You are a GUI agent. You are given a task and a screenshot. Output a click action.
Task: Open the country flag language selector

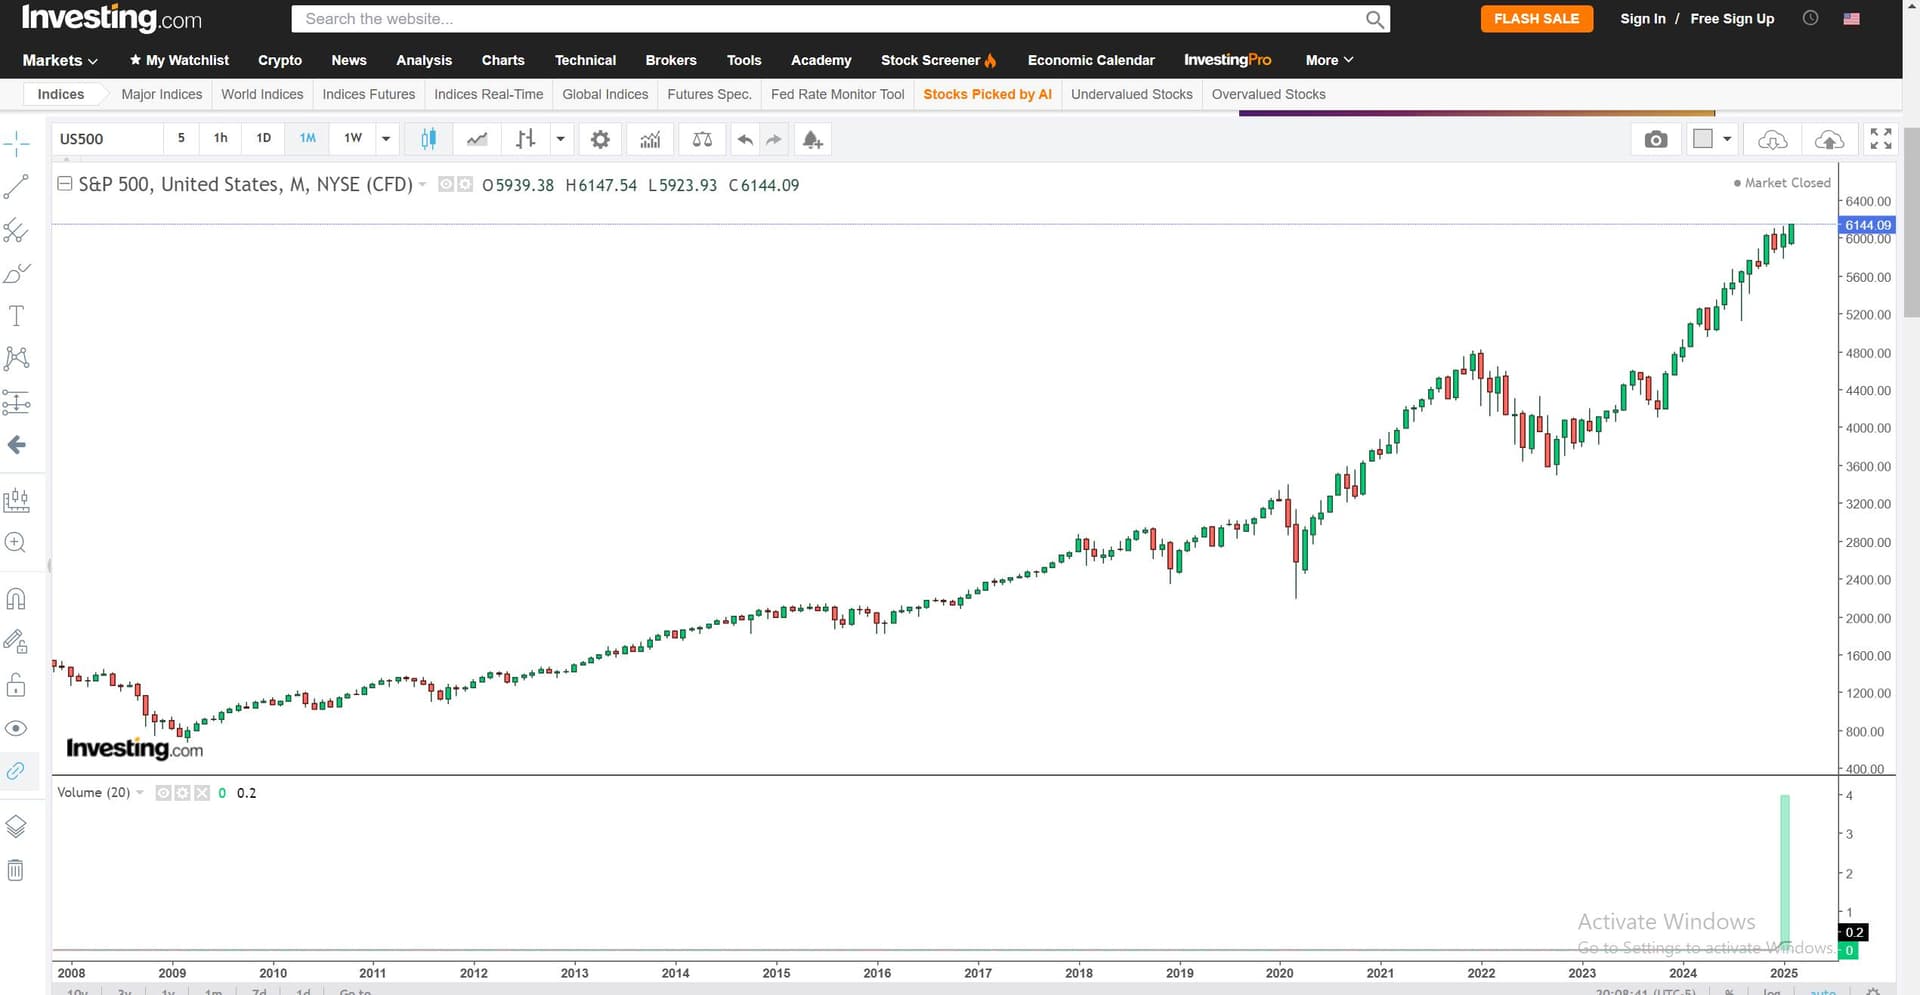[1852, 19]
